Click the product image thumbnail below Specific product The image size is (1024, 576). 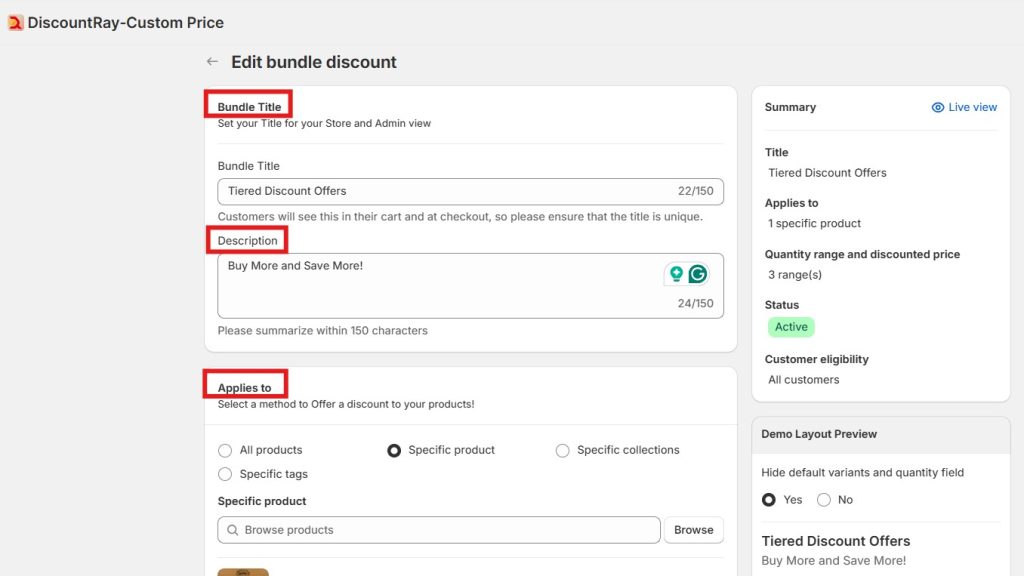243,572
